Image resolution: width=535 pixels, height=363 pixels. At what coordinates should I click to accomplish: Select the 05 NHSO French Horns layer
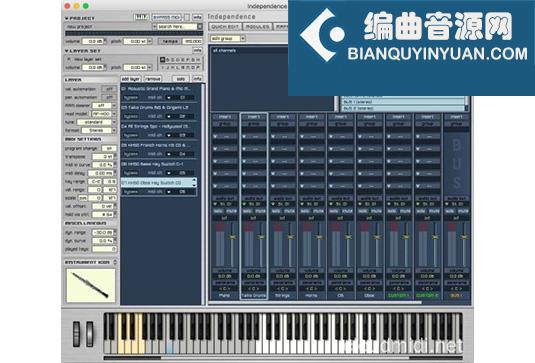[x=158, y=145]
